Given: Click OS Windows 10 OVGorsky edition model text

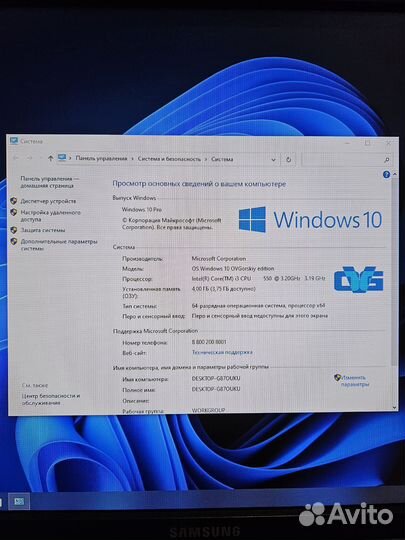Looking at the screenshot, I should (x=233, y=269).
